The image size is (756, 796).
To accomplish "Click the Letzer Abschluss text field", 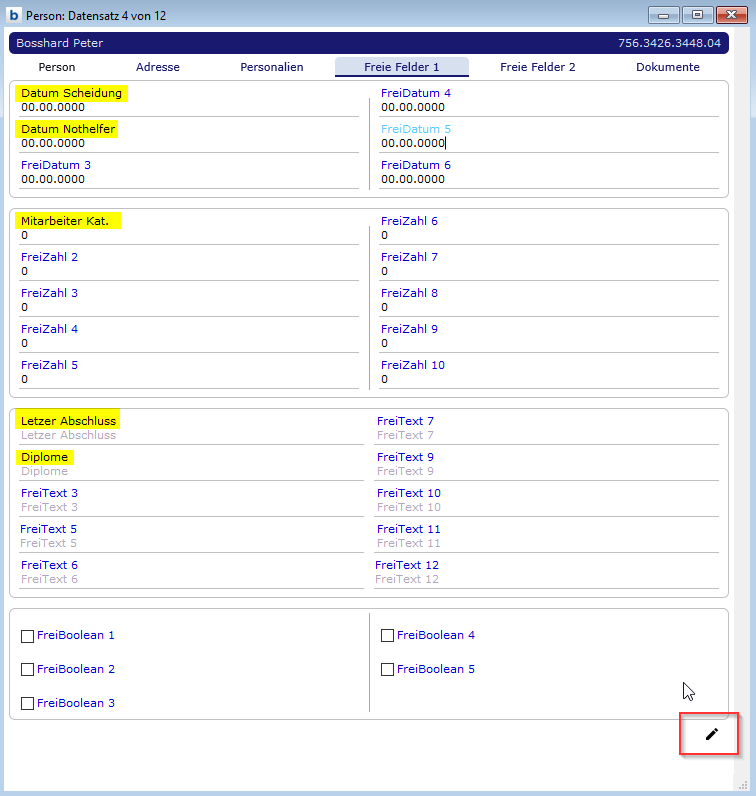I will point(188,436).
